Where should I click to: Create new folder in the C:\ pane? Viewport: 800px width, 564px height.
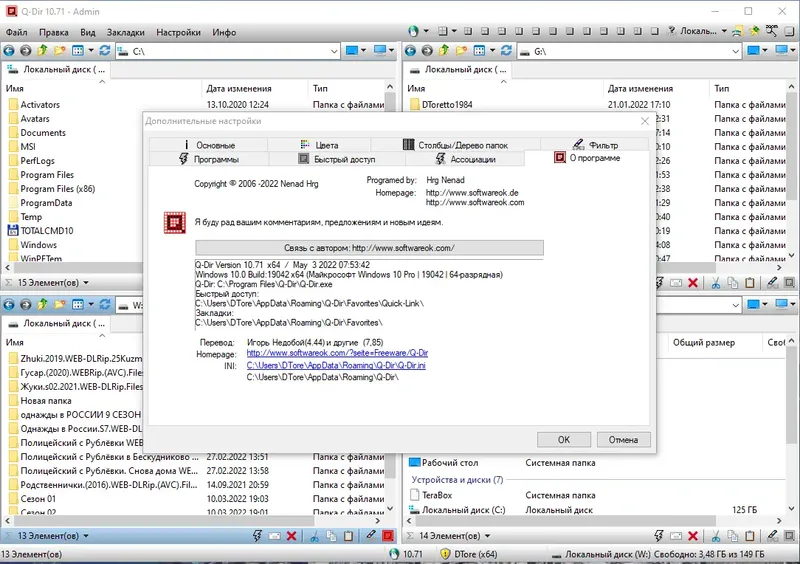click(x=60, y=51)
